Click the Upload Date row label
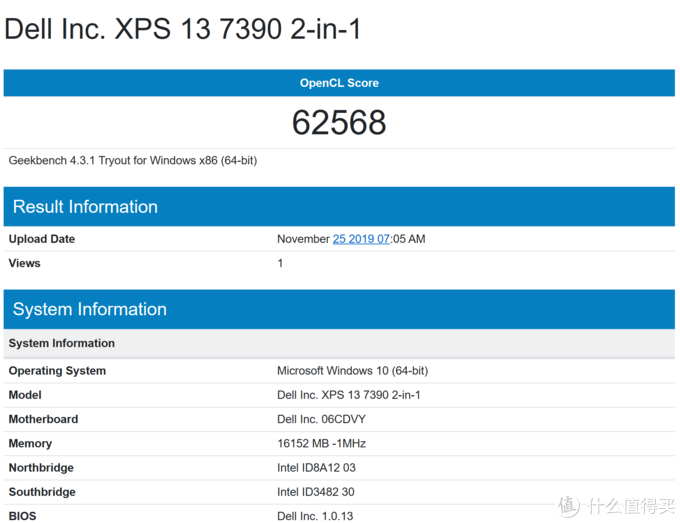 click(42, 239)
